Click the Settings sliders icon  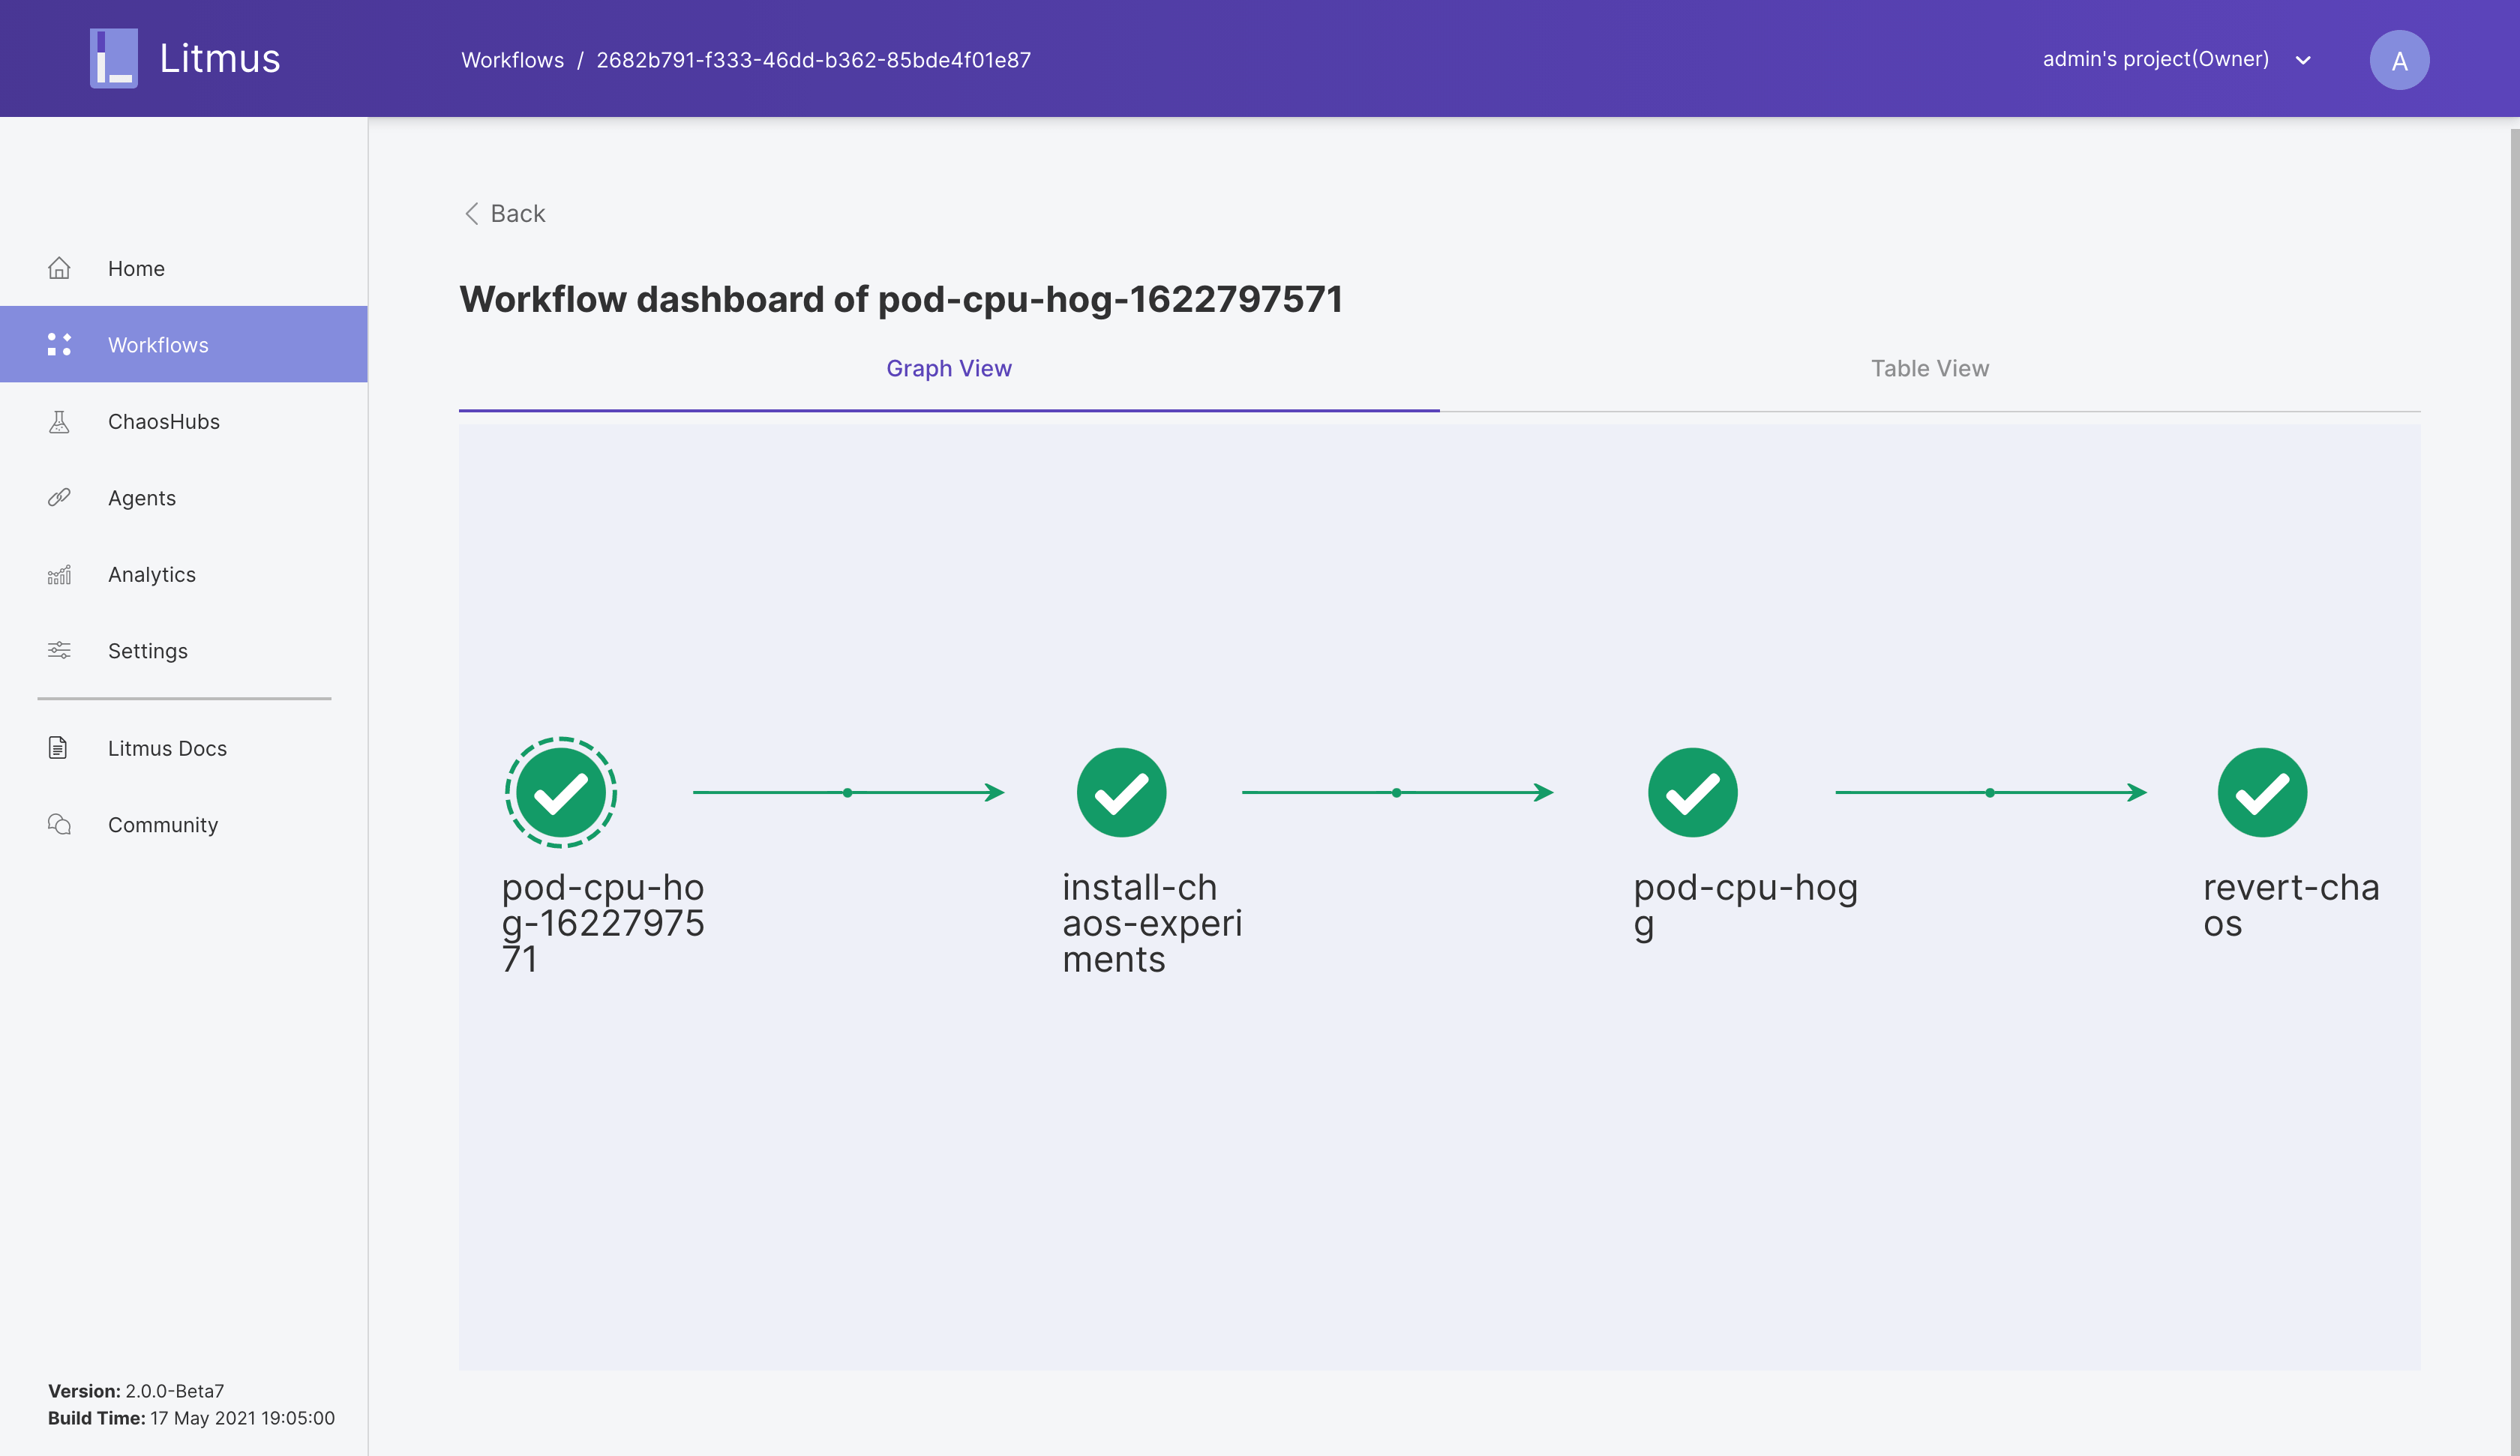point(59,651)
